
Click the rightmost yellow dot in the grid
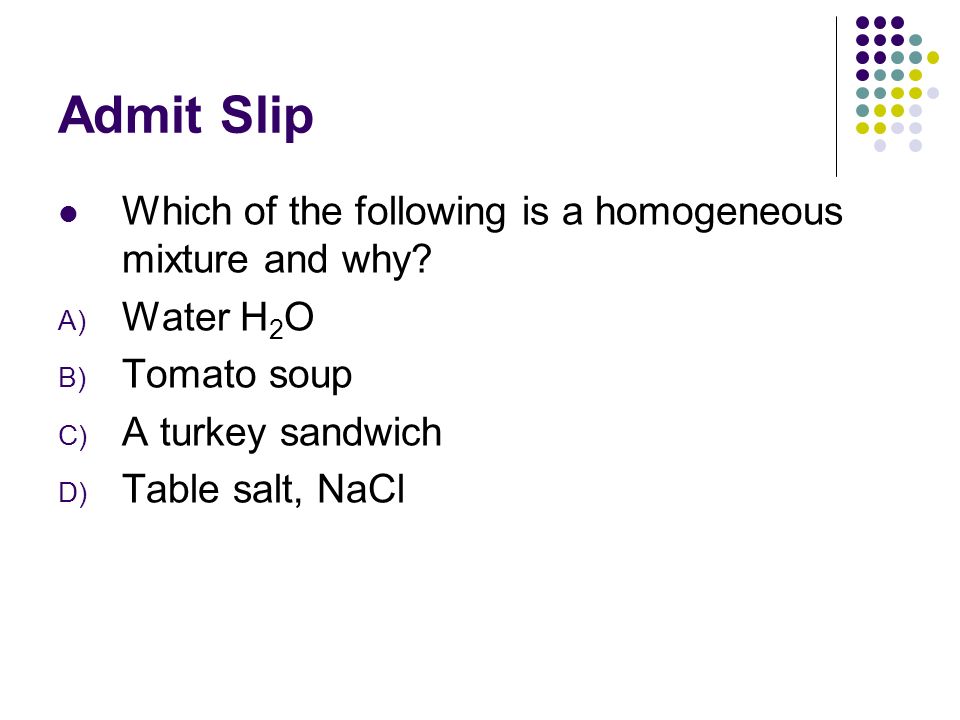coord(932,58)
